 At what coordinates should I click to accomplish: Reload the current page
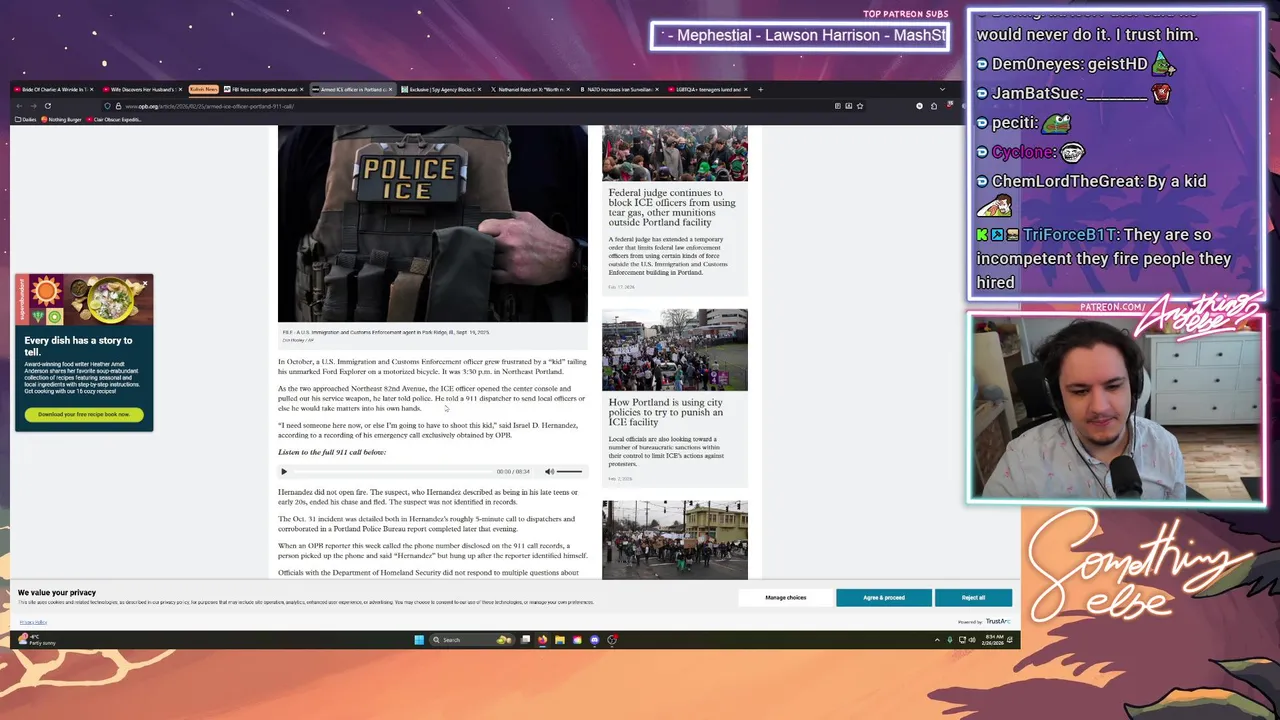(47, 106)
